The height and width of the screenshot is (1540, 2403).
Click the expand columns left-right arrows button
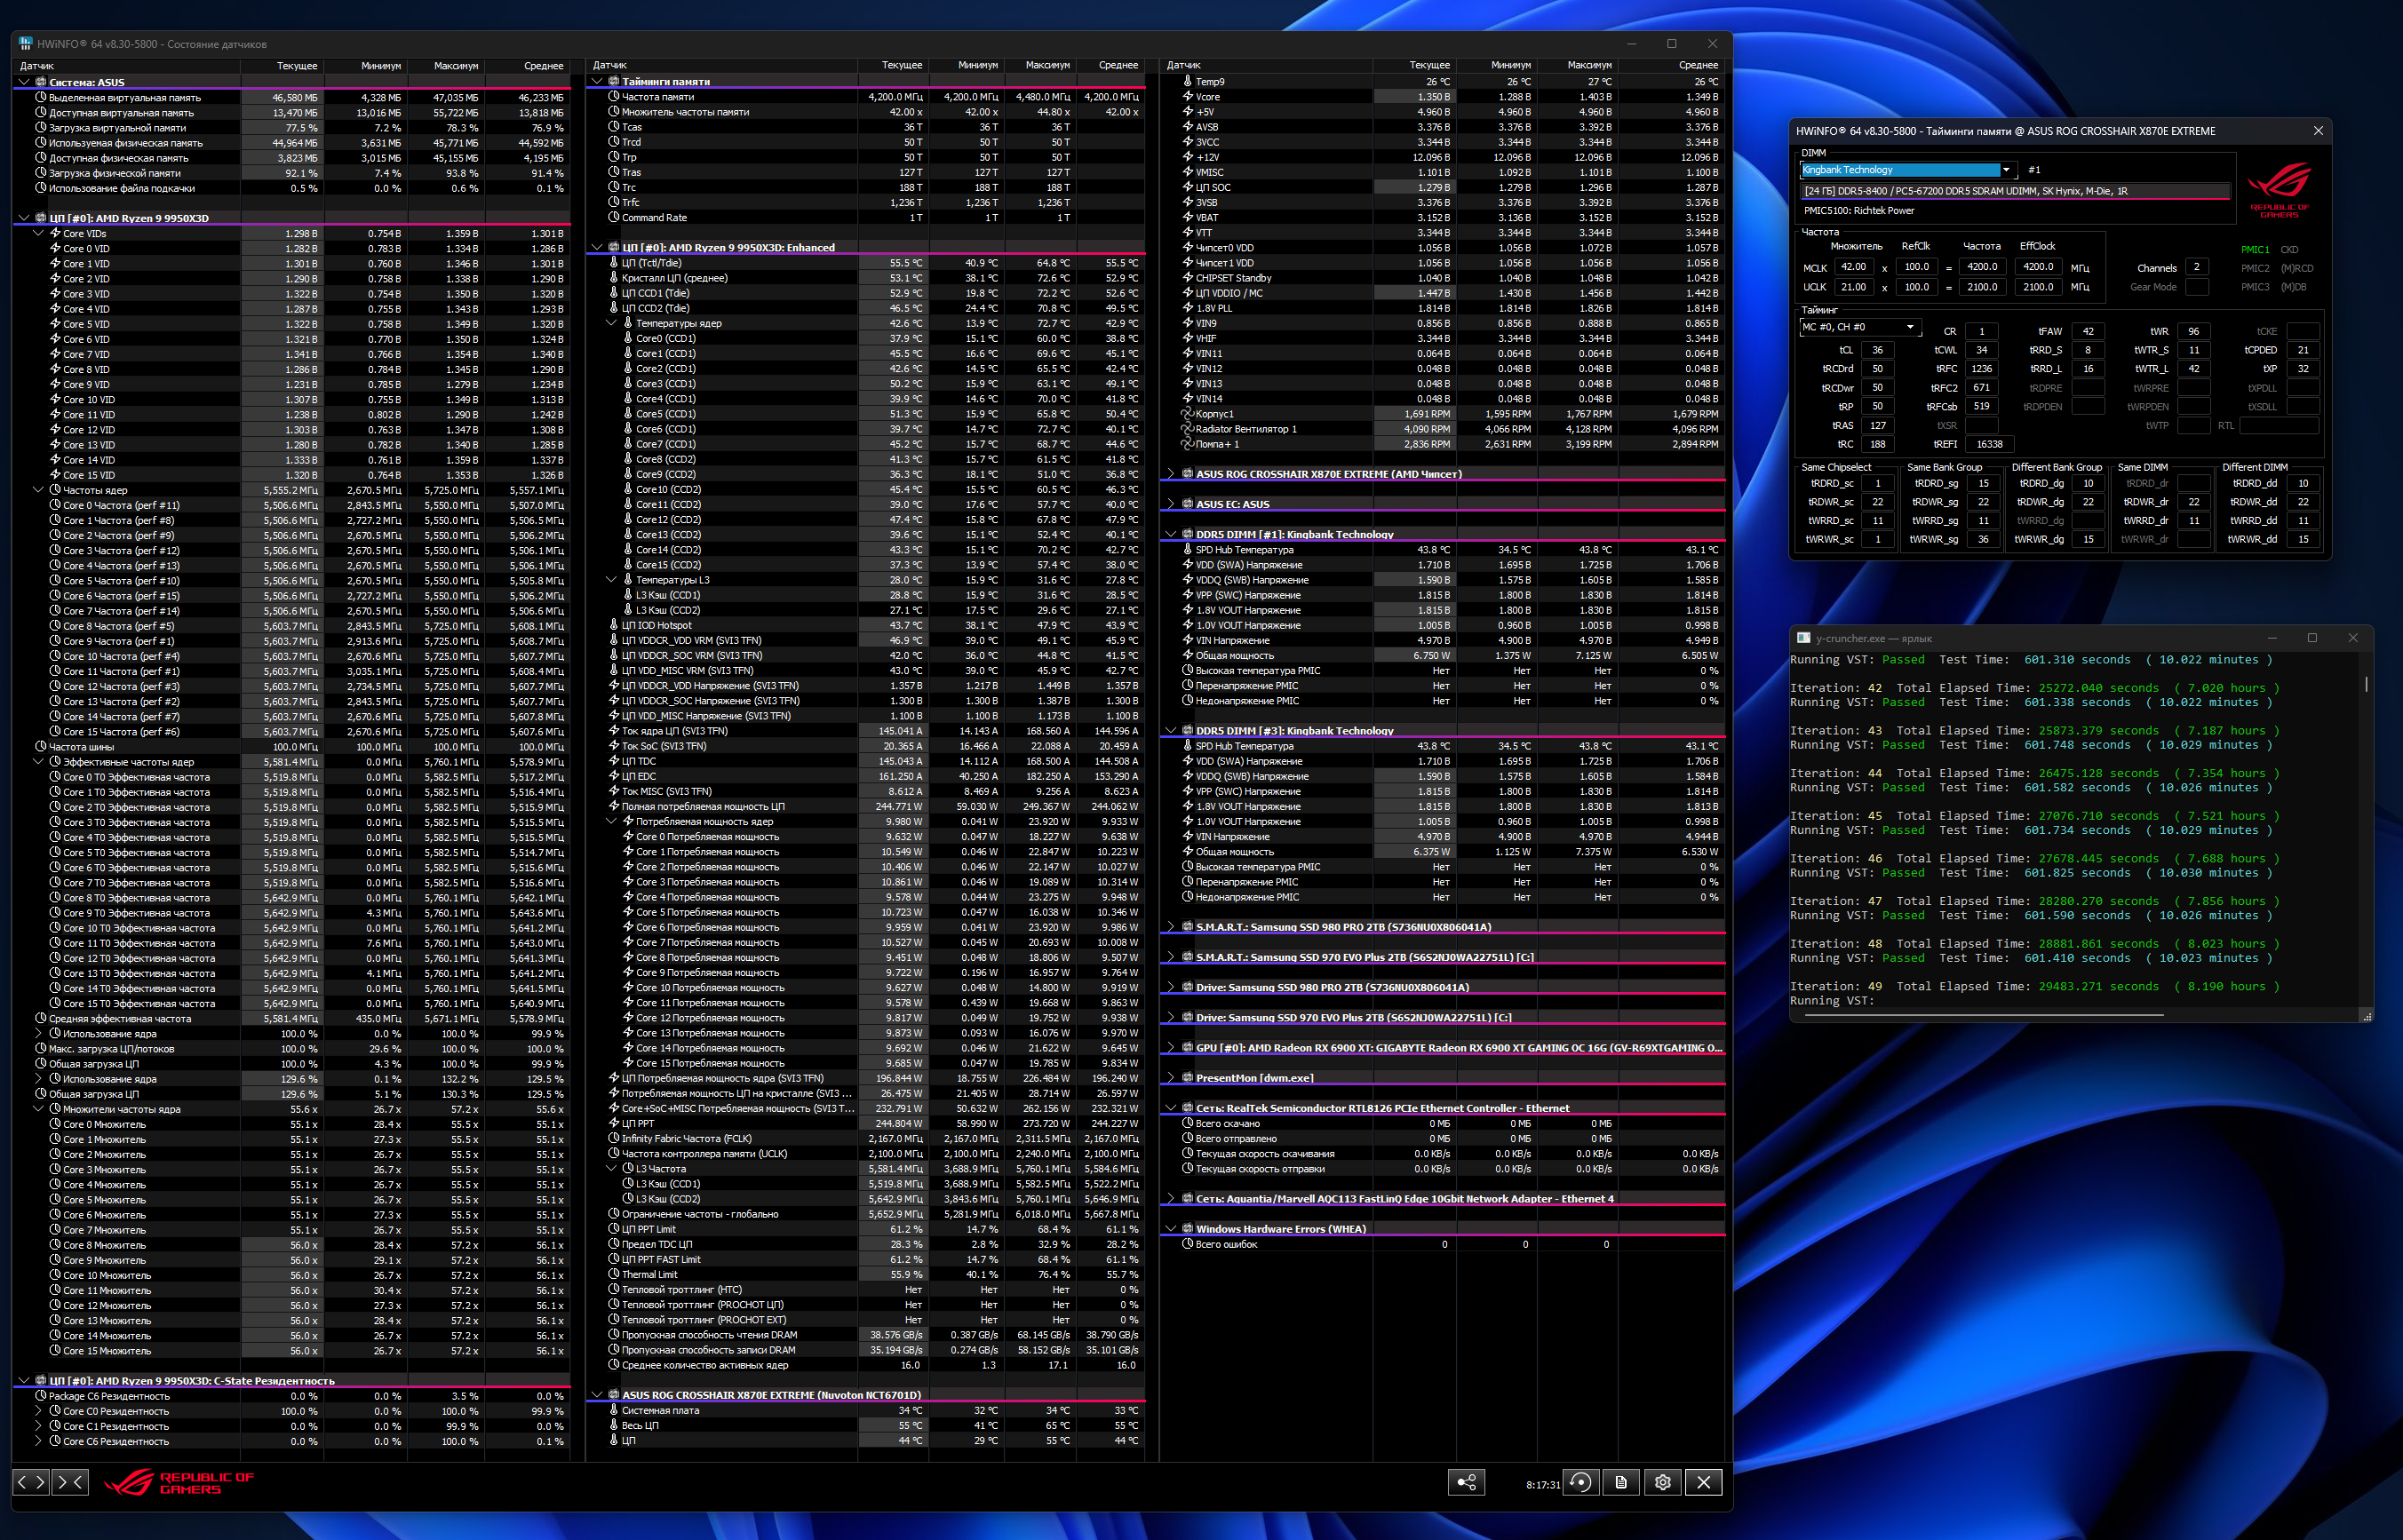[30, 1482]
